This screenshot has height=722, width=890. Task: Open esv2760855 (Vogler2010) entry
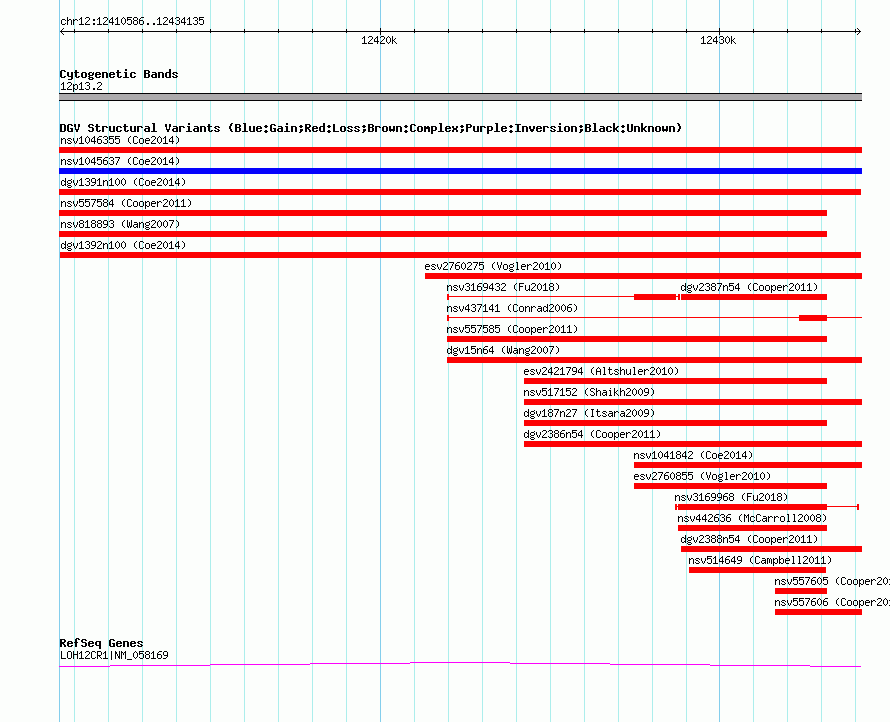(x=702, y=476)
